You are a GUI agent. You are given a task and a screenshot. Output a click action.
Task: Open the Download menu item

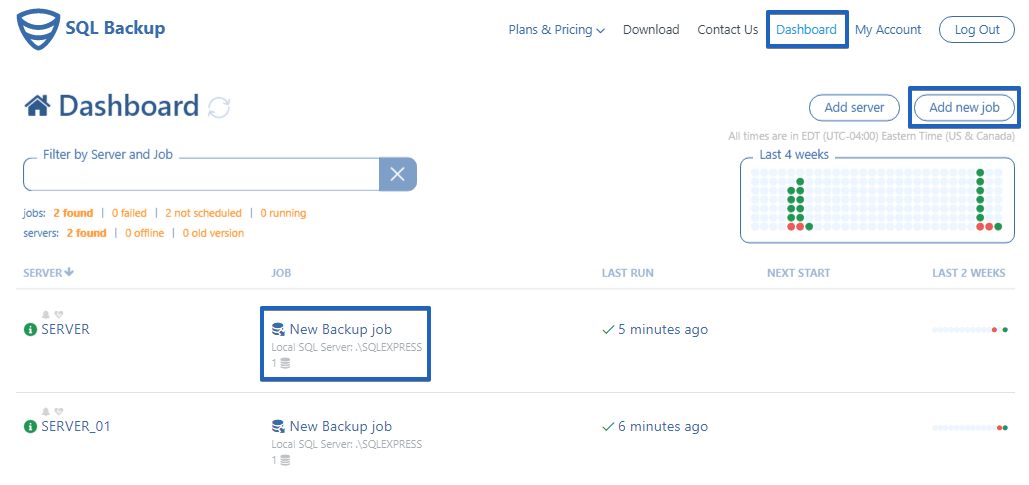click(x=651, y=30)
